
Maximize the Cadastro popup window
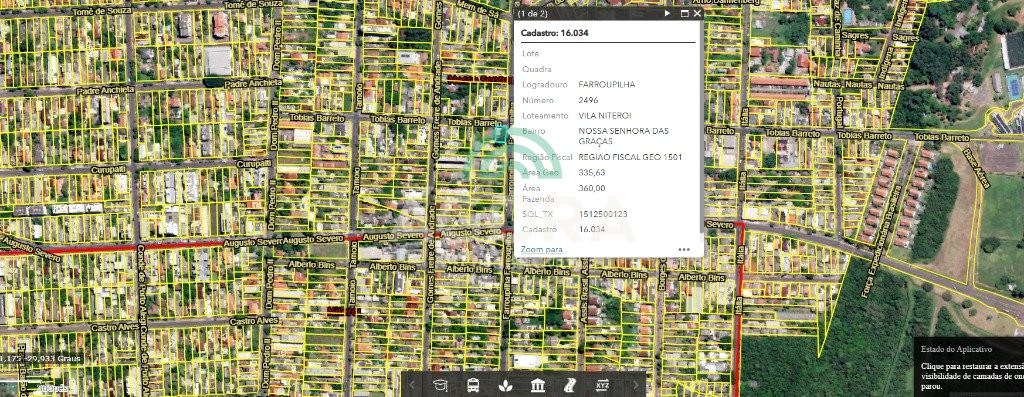(685, 13)
